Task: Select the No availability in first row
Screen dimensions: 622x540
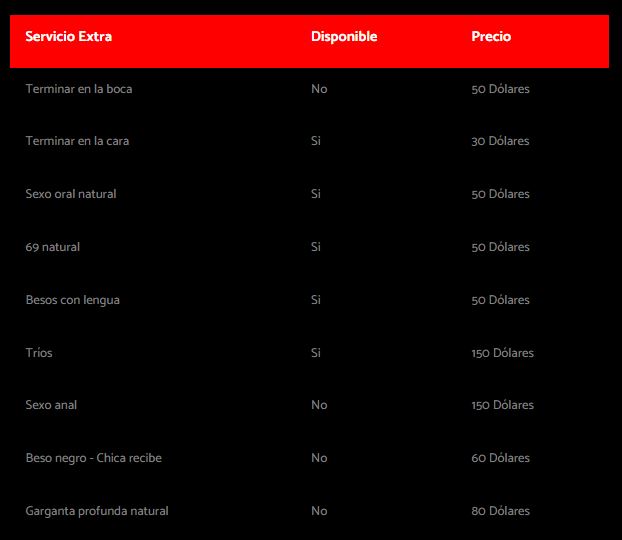Action: [x=319, y=89]
